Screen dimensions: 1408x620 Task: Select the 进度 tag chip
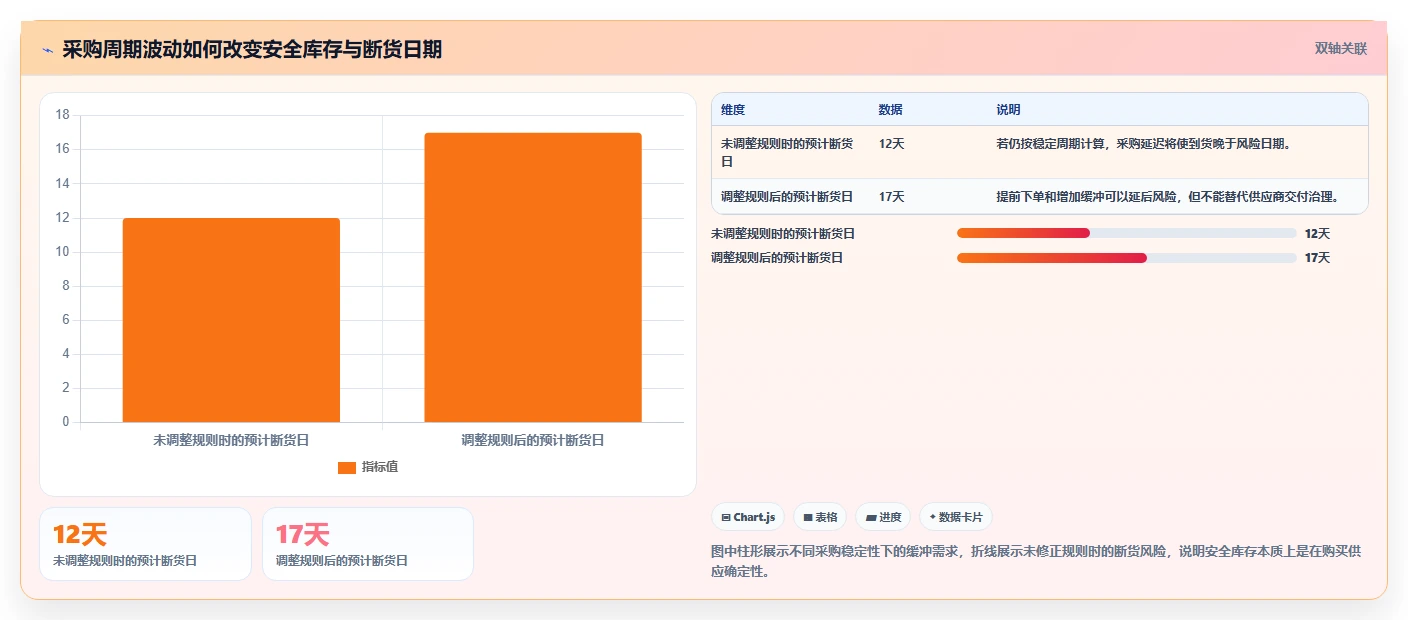pyautogui.click(x=883, y=517)
